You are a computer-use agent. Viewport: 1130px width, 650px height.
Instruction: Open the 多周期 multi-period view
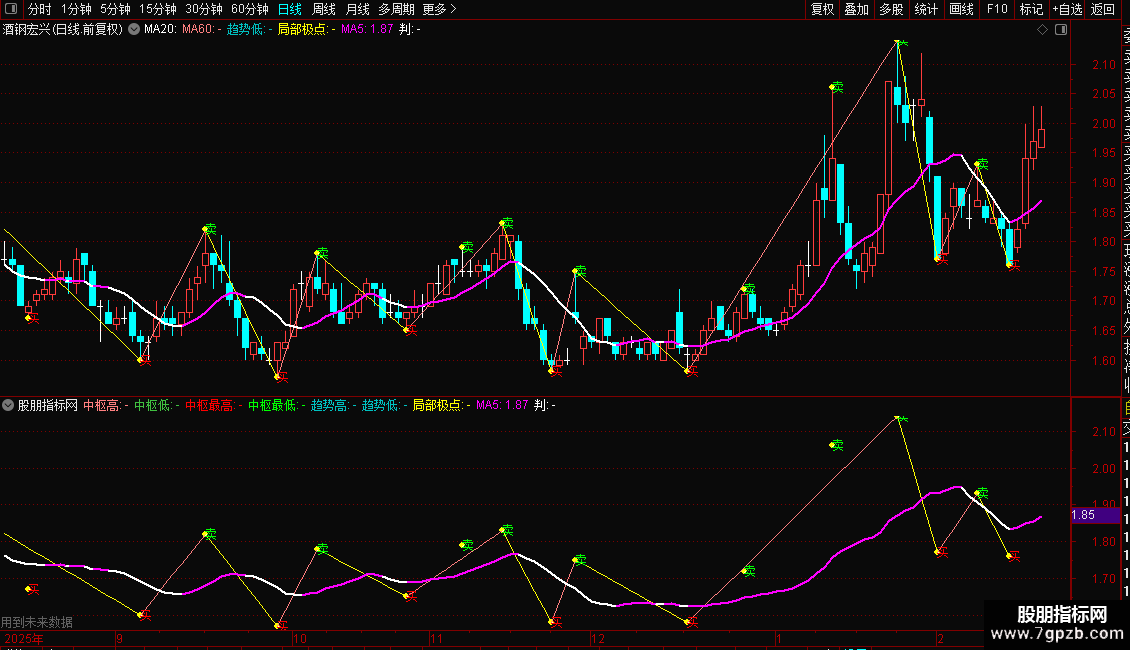(395, 10)
